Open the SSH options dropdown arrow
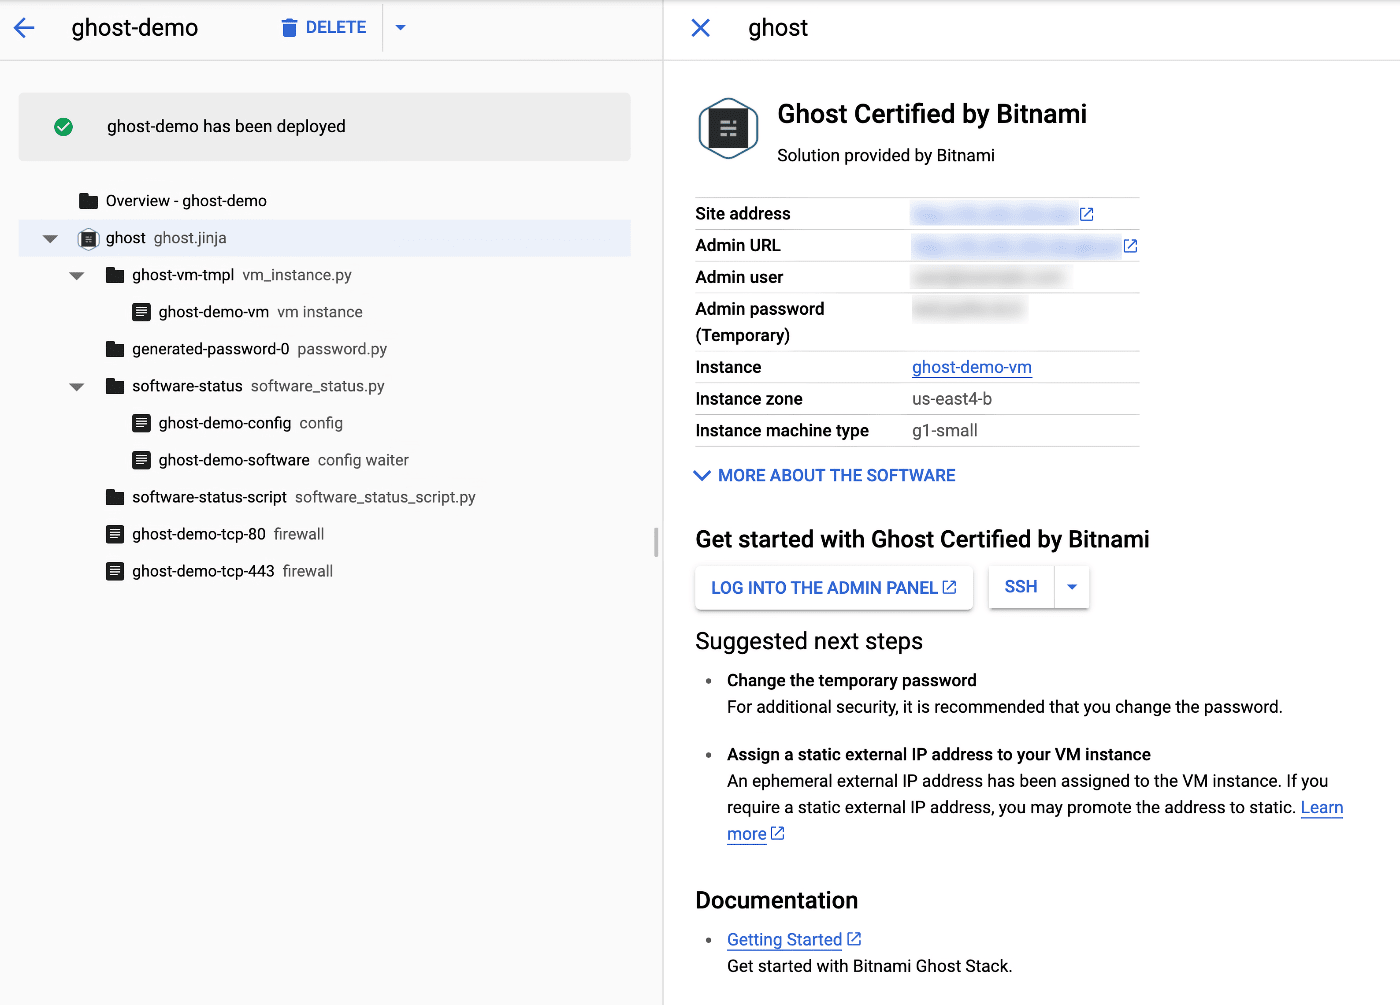This screenshot has width=1400, height=1005. click(x=1072, y=587)
